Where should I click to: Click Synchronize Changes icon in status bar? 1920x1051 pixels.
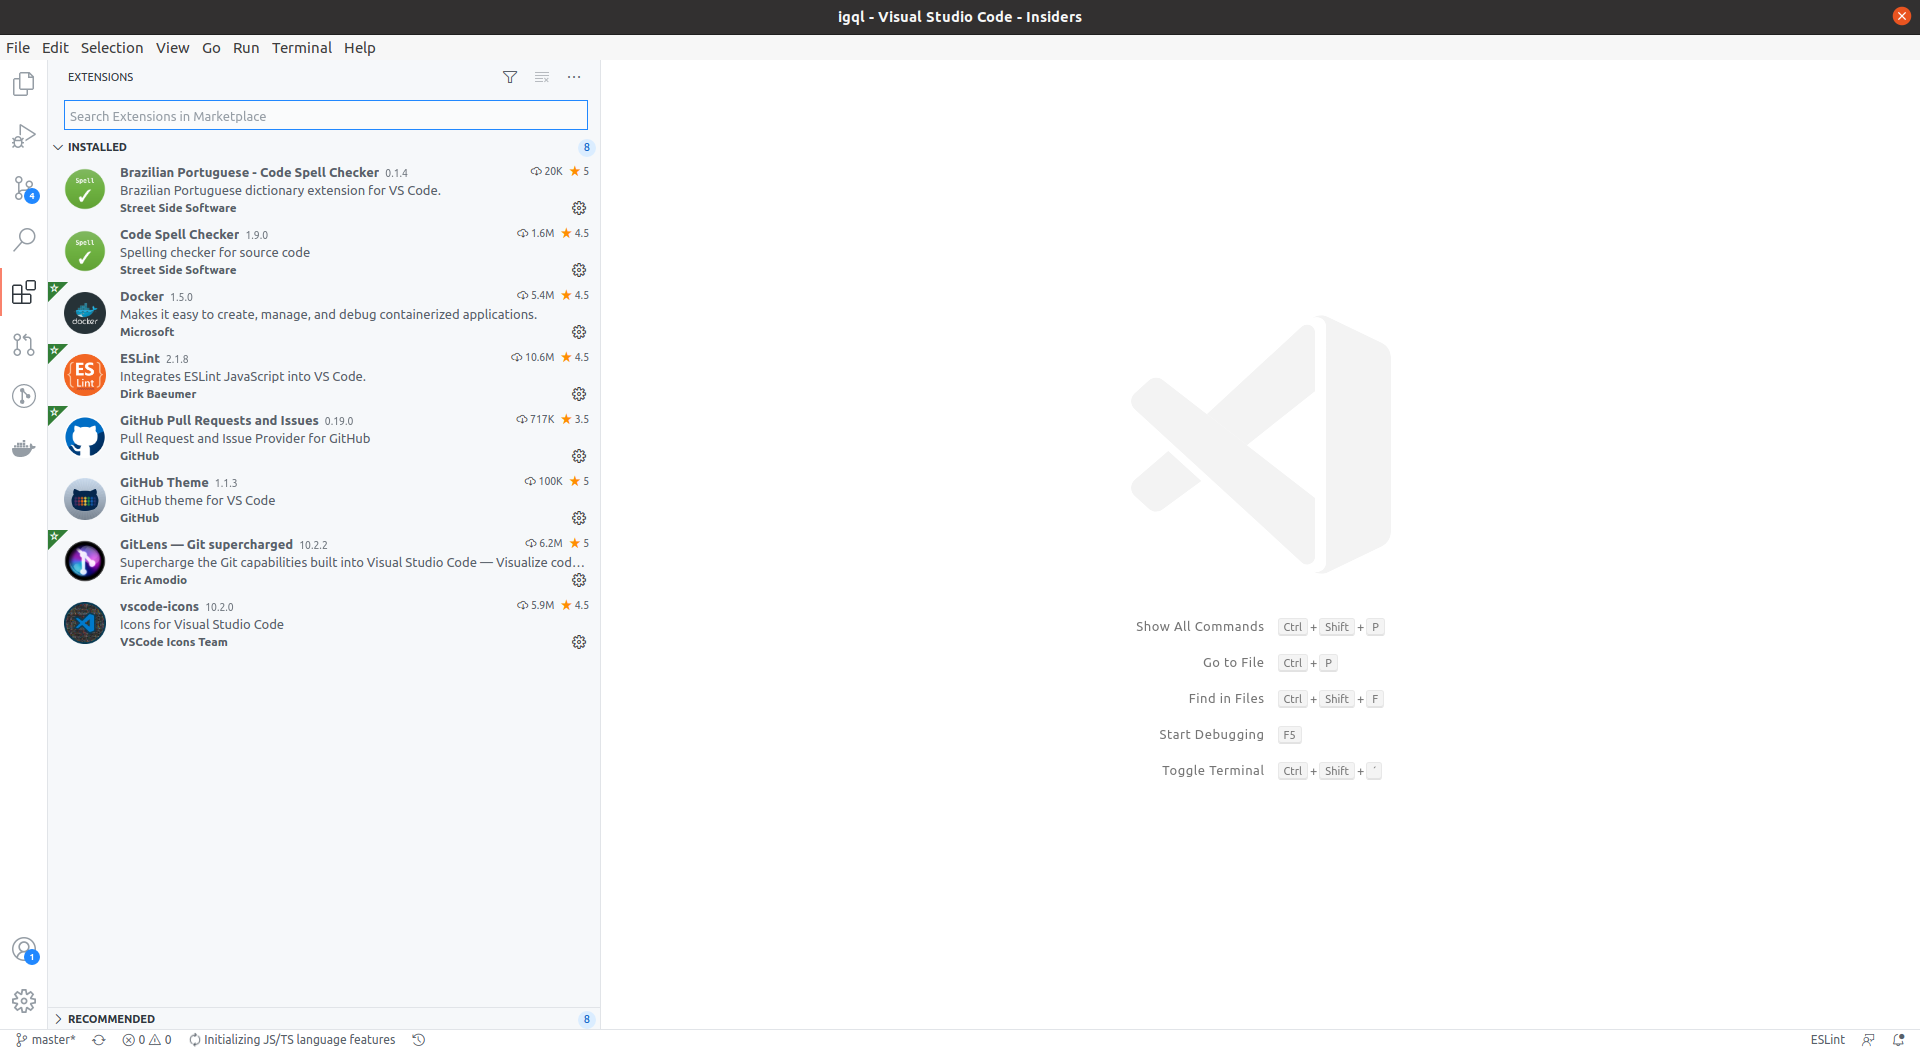[x=99, y=1040]
